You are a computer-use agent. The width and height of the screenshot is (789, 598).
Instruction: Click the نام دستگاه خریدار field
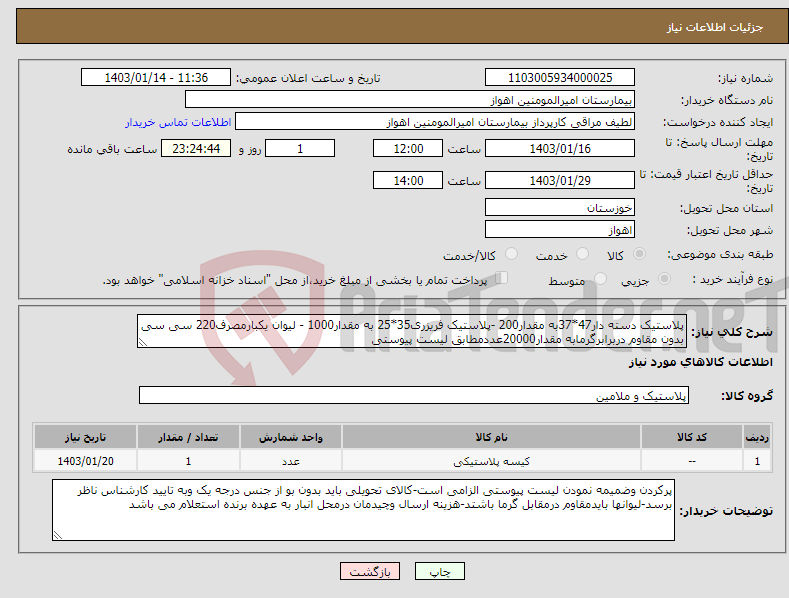(x=410, y=100)
